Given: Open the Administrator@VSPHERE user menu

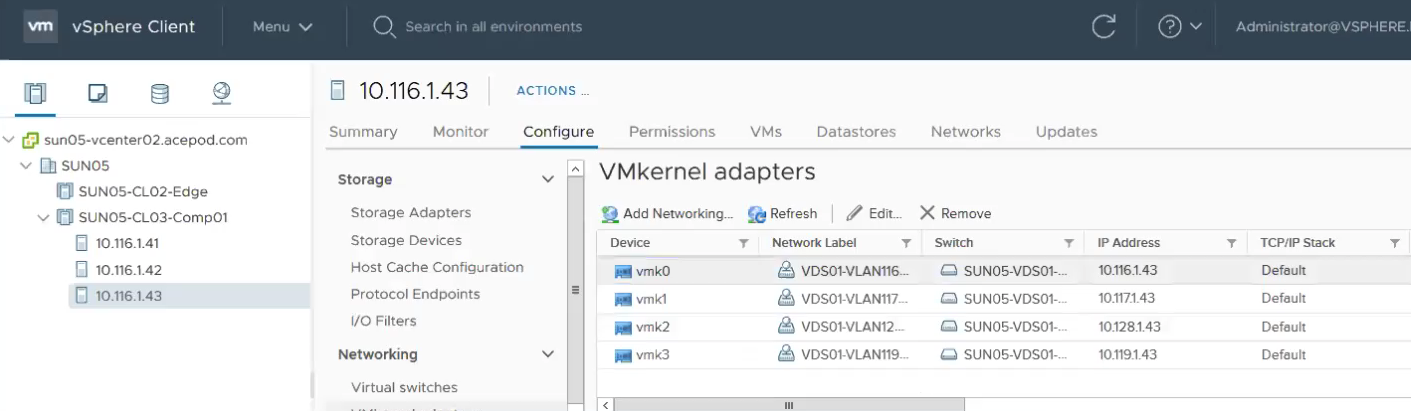Looking at the screenshot, I should tap(1322, 27).
